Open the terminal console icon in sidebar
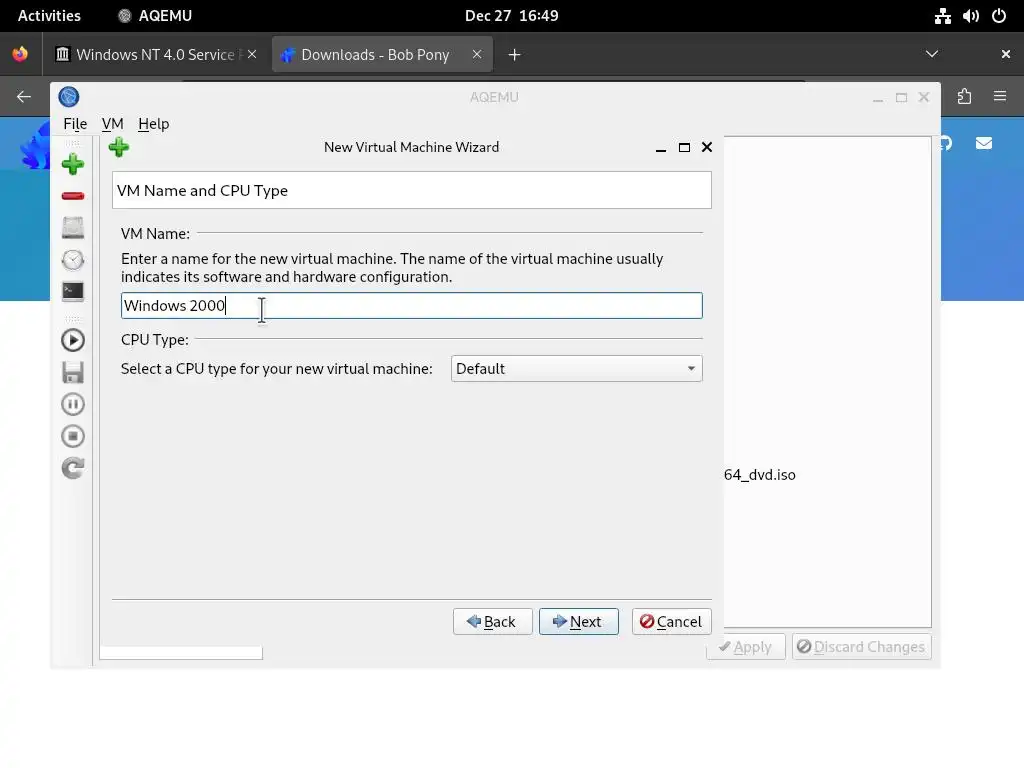The height and width of the screenshot is (768, 1024). [x=72, y=291]
